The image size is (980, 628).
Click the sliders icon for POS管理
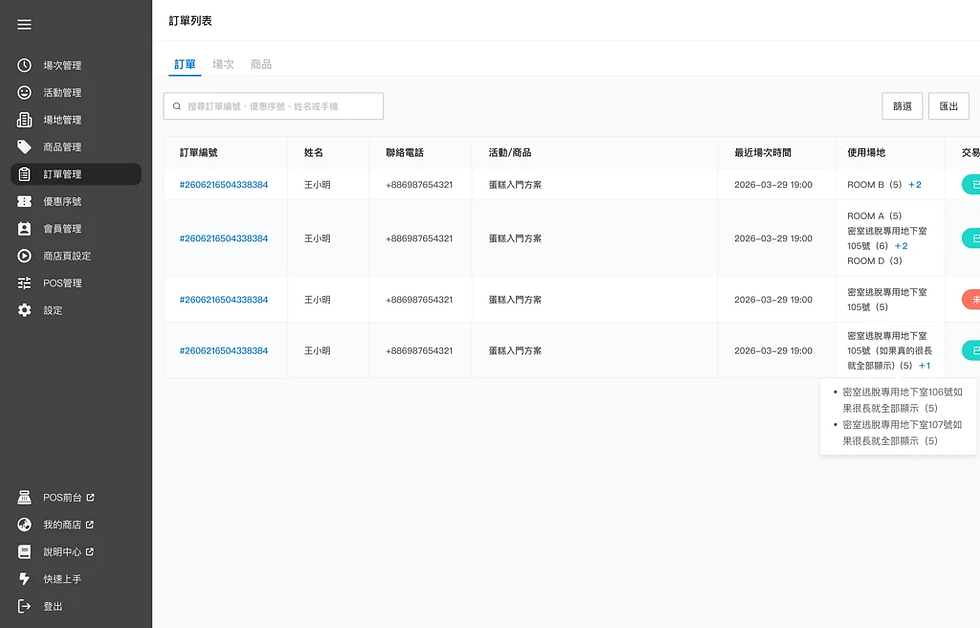[24, 283]
